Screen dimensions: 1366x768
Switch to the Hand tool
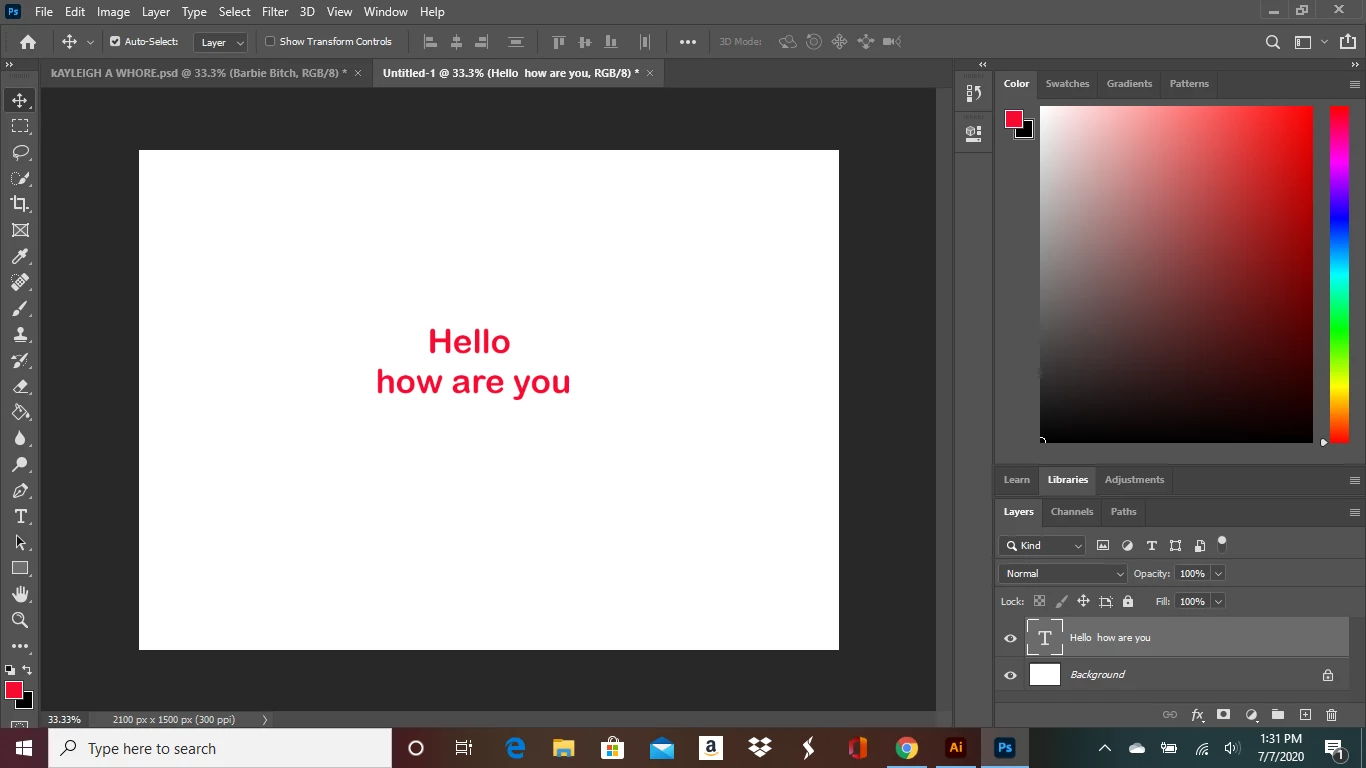(20, 595)
